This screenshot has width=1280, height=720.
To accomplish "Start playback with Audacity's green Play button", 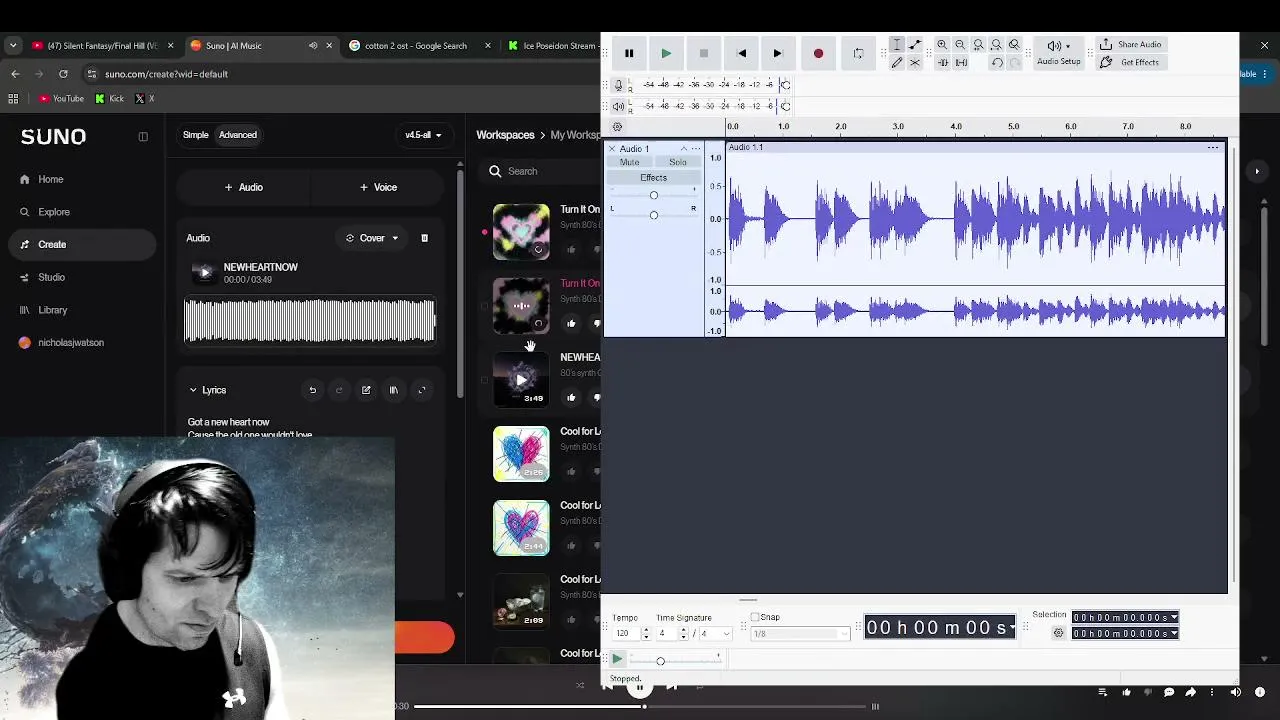I will point(666,53).
